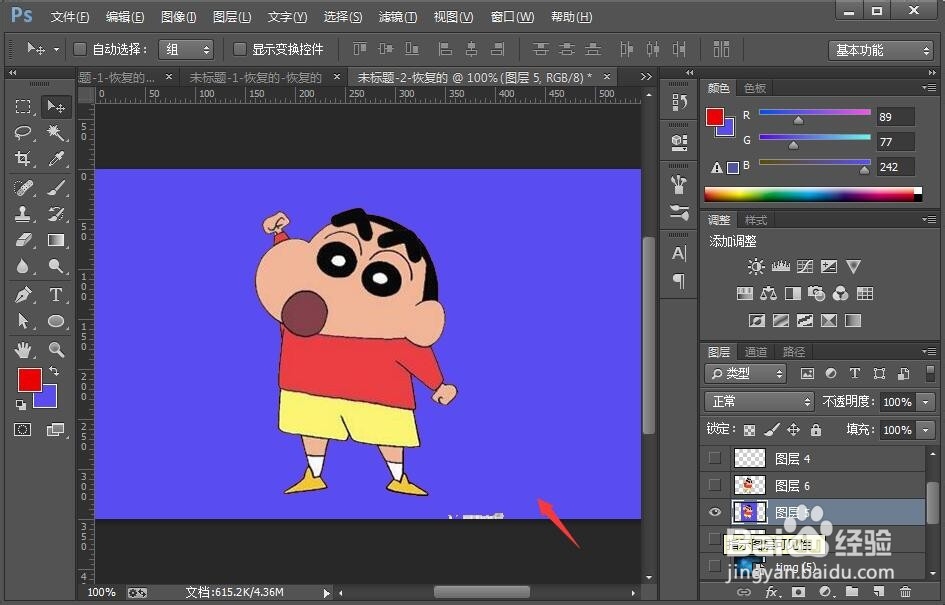The image size is (945, 605).
Task: Select the Ellipse shape tool
Action: [x=56, y=321]
